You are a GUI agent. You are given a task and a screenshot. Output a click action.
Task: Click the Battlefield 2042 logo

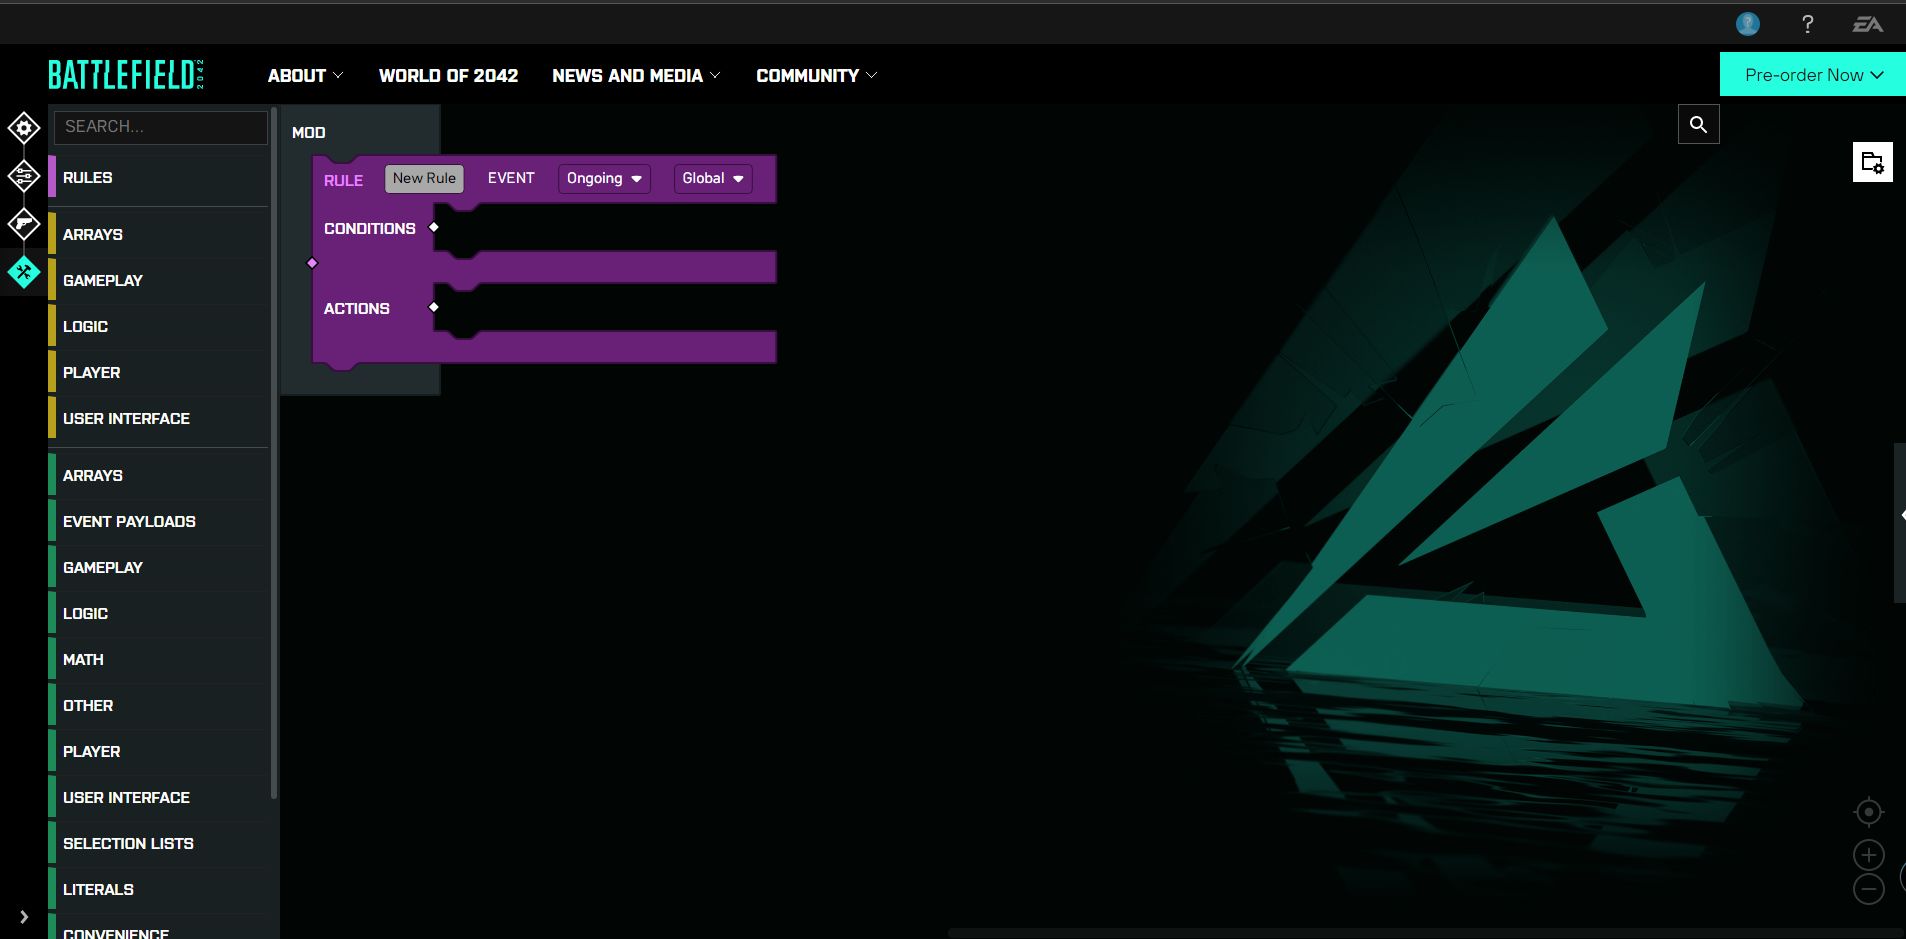coord(126,75)
